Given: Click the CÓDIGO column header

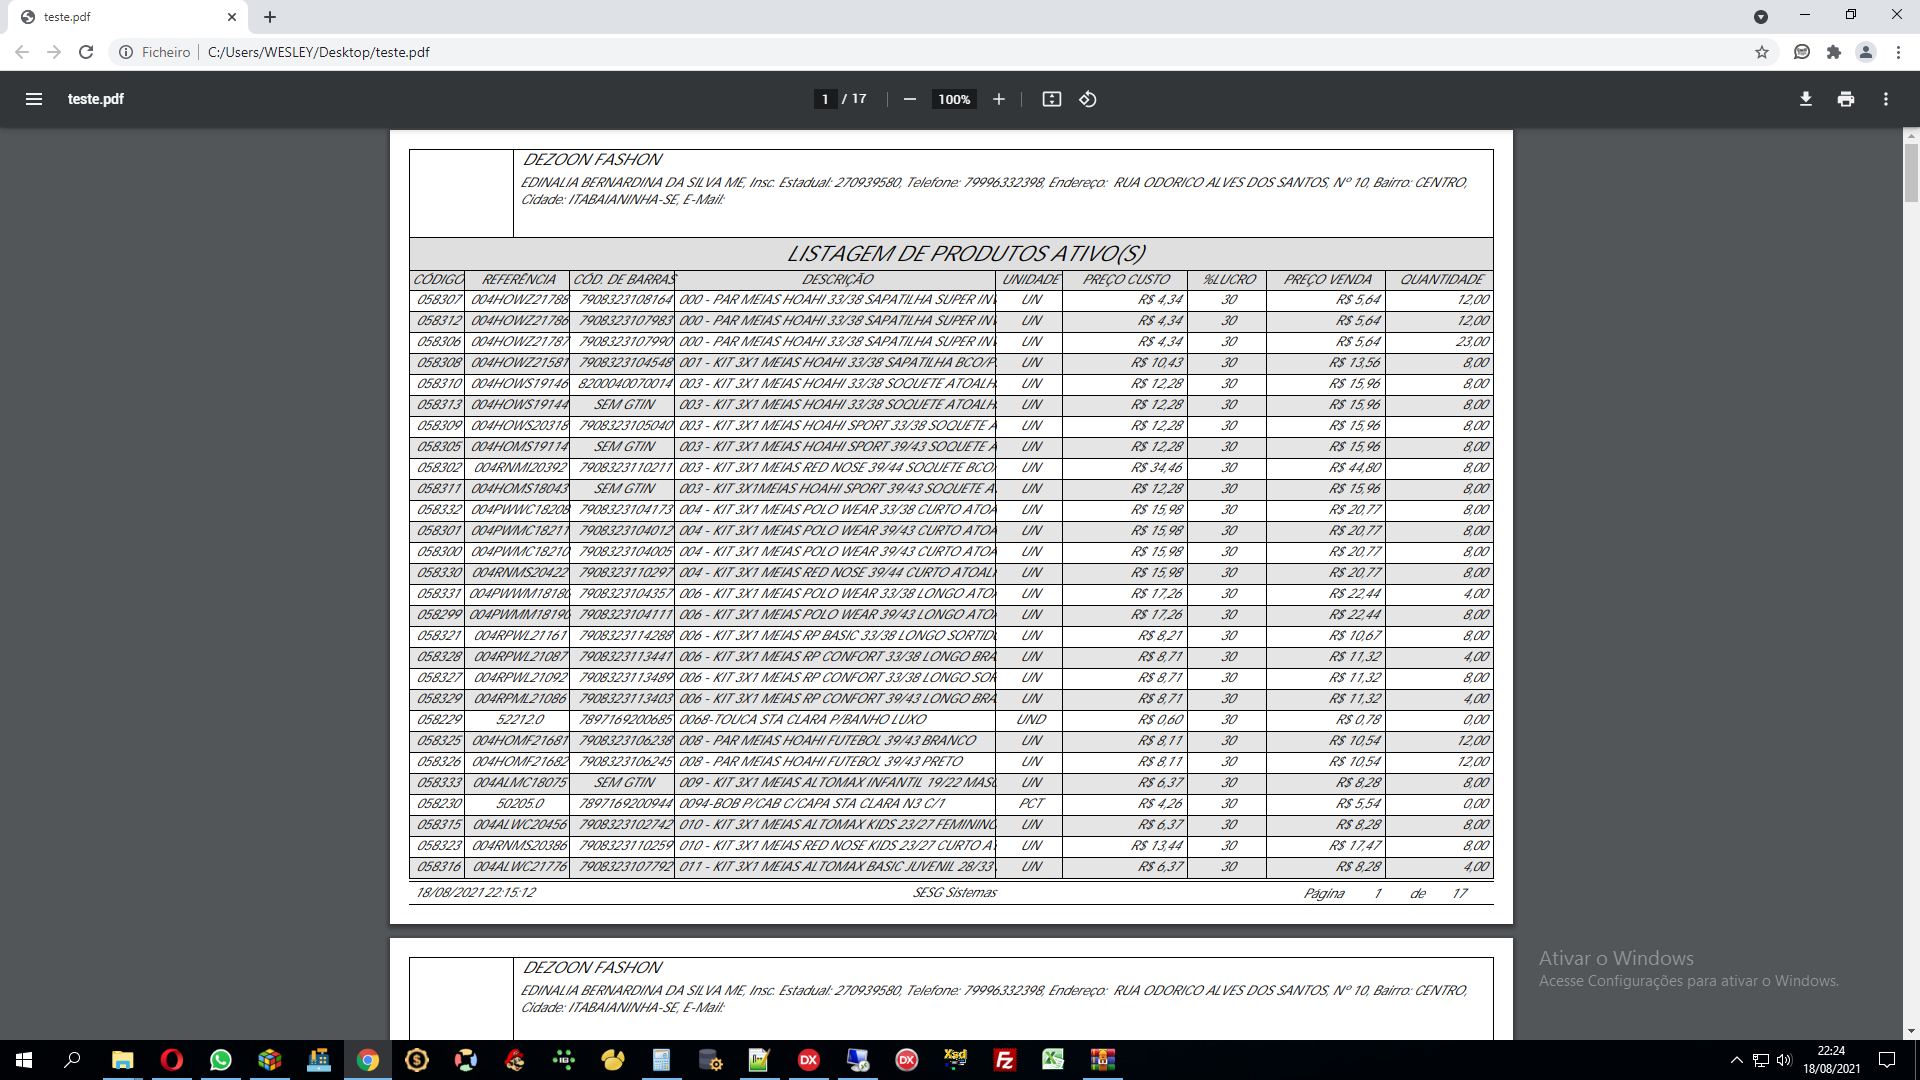Looking at the screenshot, I should [438, 280].
